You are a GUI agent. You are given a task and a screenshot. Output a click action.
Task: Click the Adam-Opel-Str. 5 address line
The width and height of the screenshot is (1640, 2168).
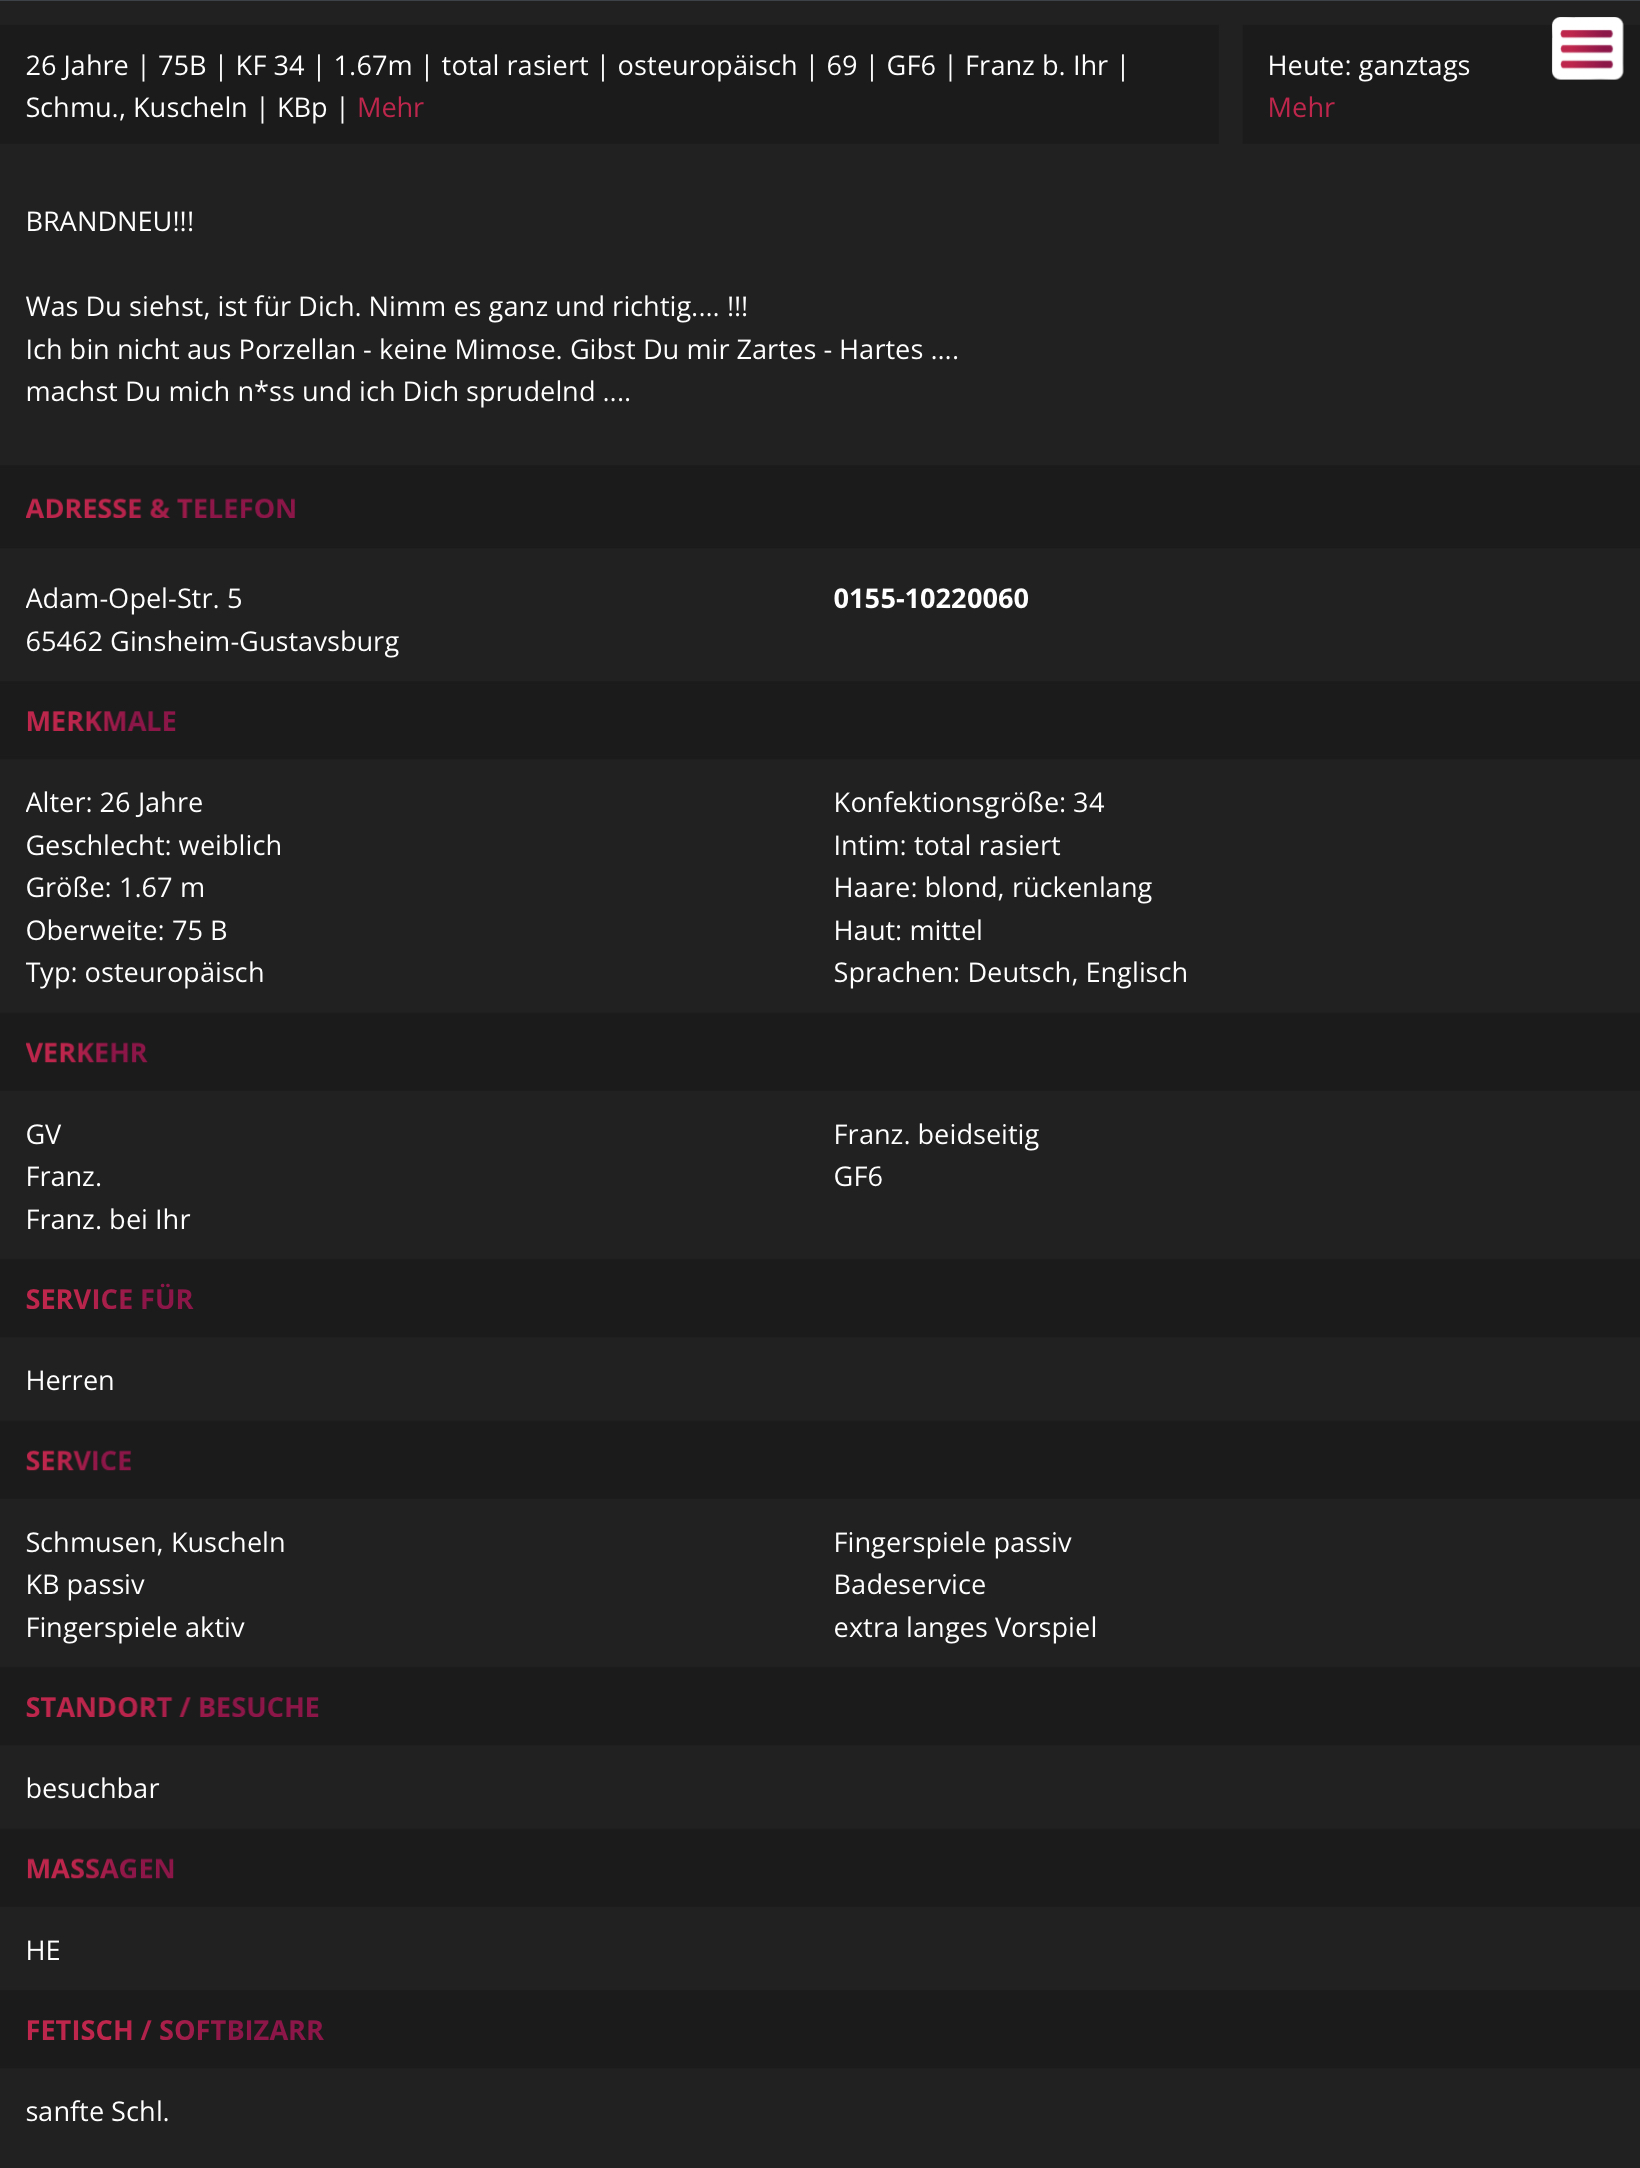tap(134, 599)
